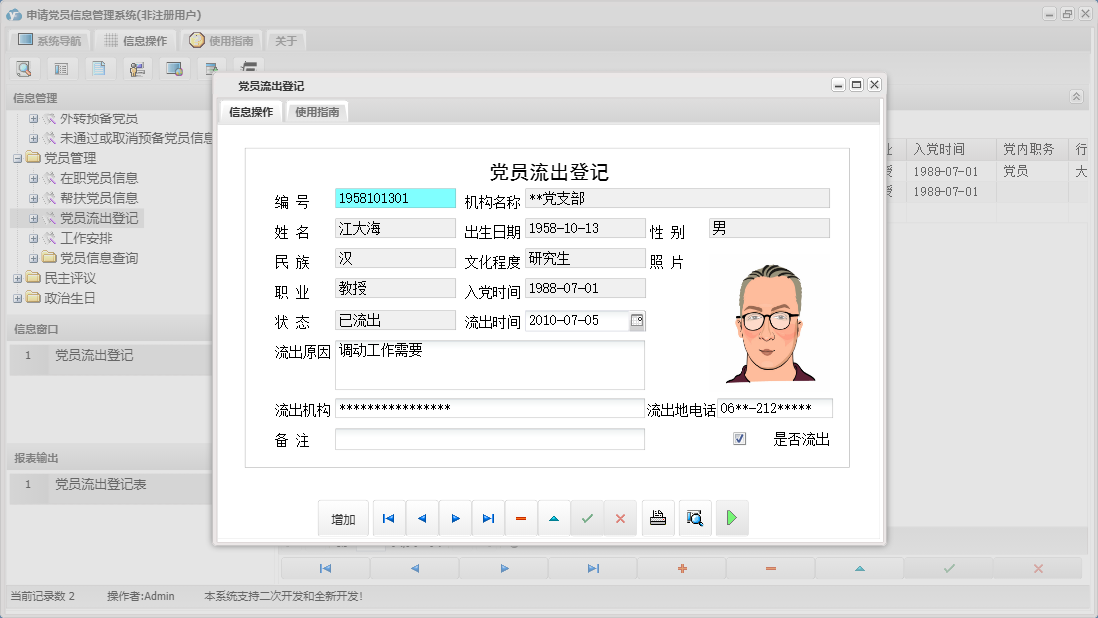
Task: Select the personnel management icon in toolbar
Action: 137,68
